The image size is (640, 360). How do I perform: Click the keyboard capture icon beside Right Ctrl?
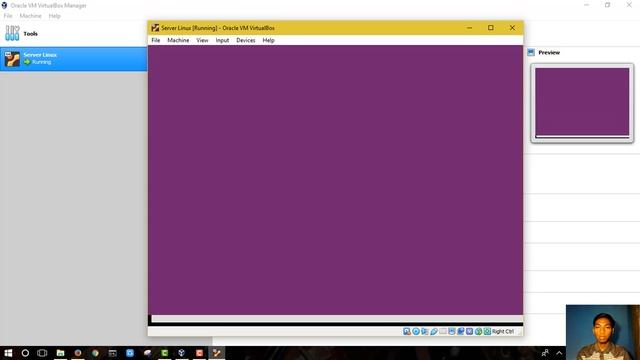(487, 331)
